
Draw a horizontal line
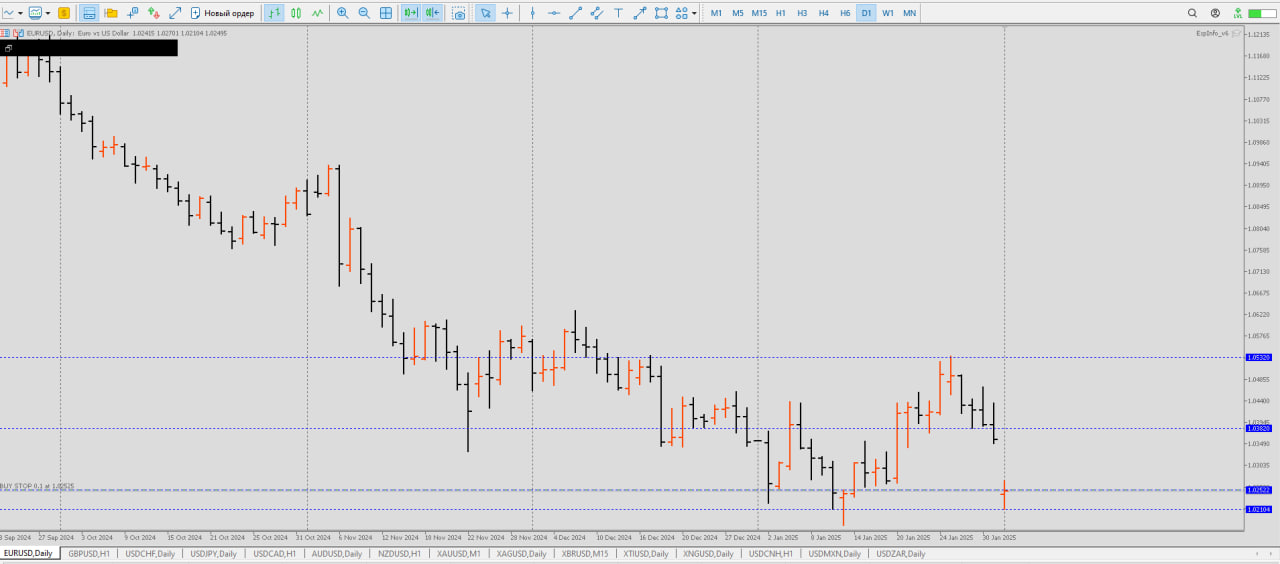[x=554, y=13]
